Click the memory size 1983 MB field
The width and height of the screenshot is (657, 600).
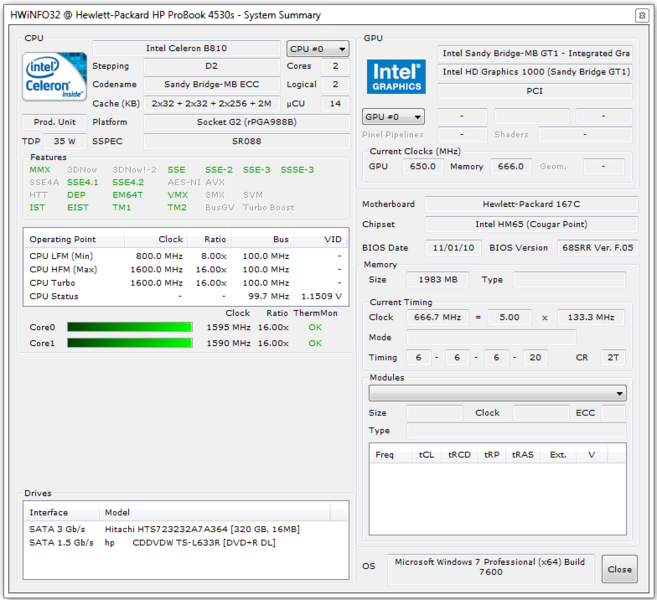pyautogui.click(x=438, y=279)
